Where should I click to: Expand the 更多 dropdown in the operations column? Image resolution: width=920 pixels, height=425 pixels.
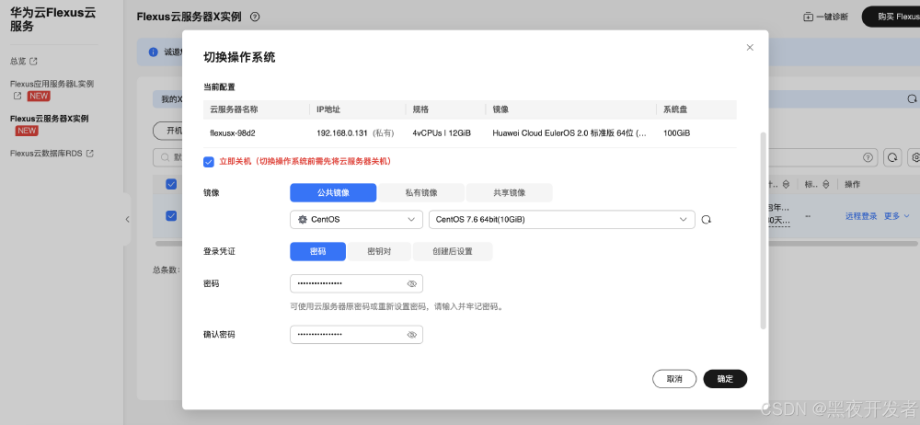(897, 216)
